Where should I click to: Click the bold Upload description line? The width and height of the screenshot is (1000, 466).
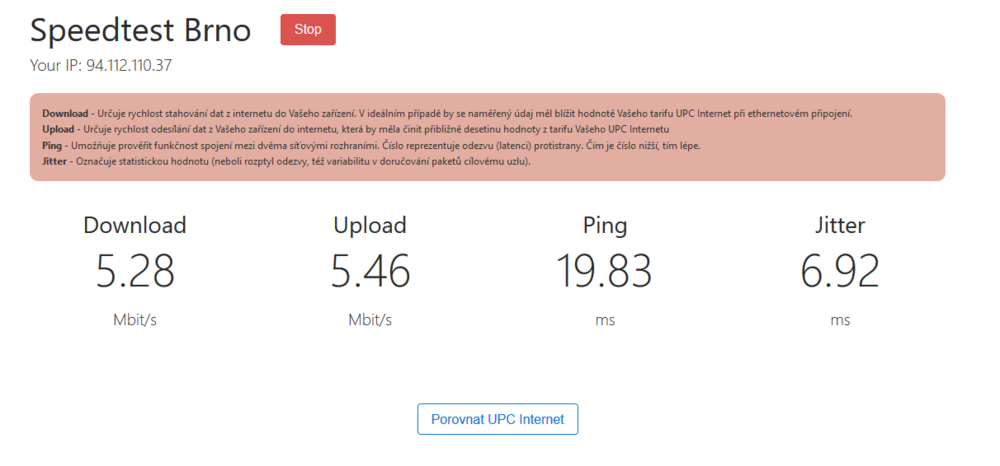click(355, 129)
